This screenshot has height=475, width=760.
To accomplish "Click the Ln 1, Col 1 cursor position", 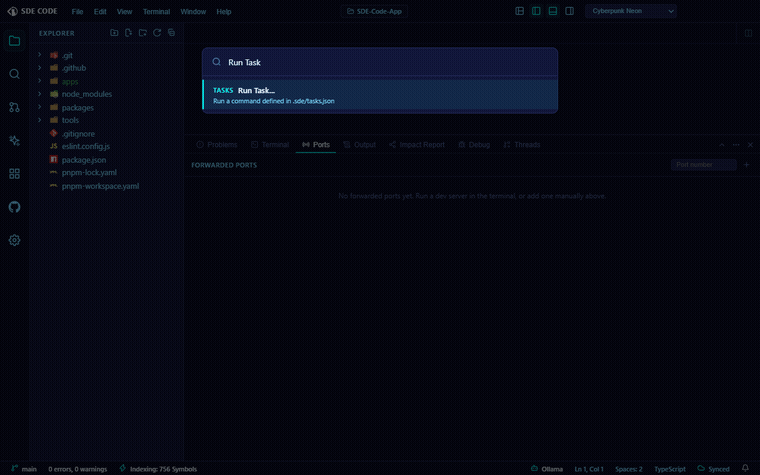I will [x=589, y=469].
